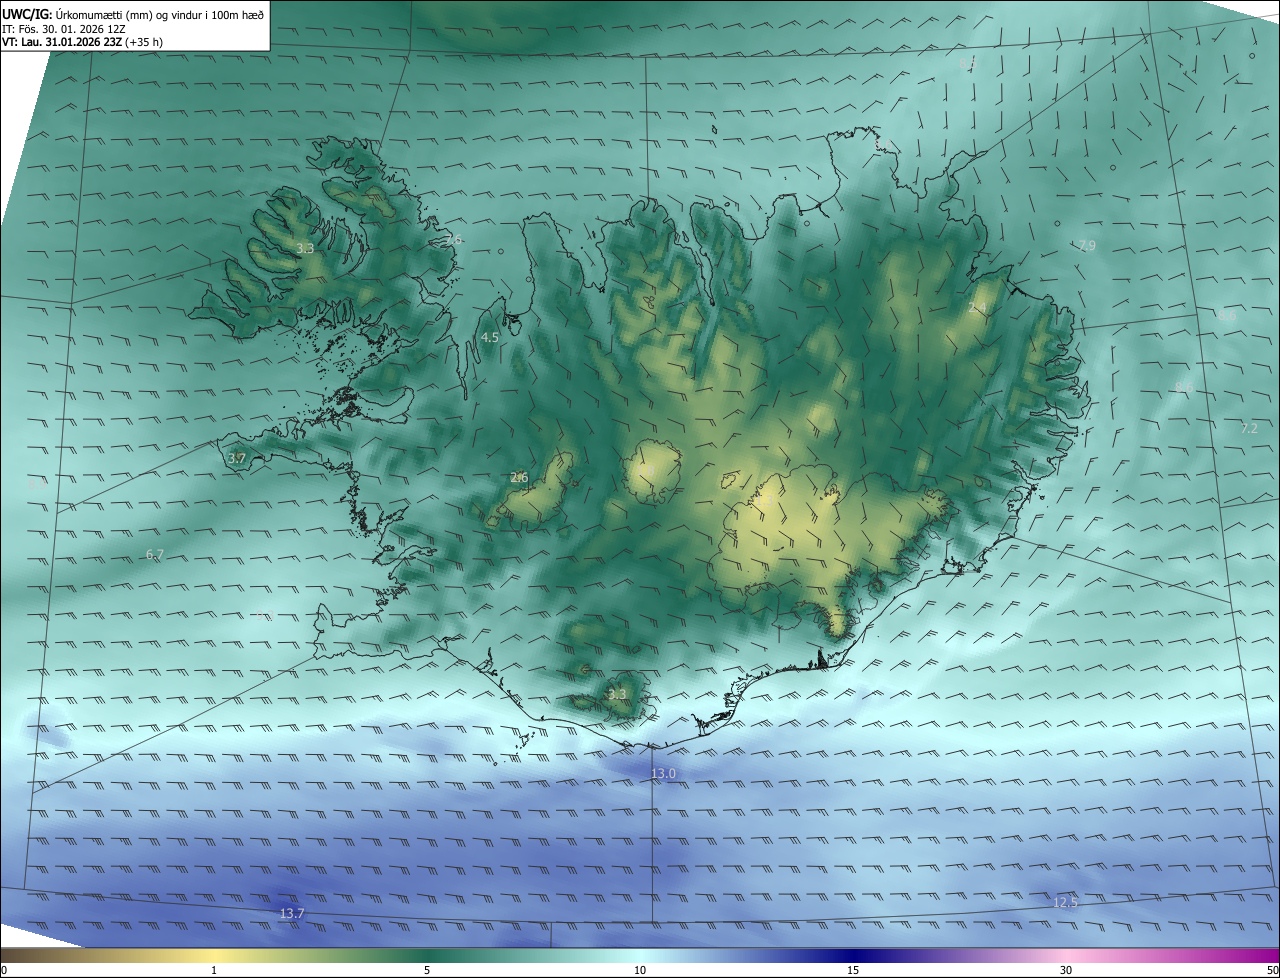1280x978 pixels.
Task: Click the 10 tick on the color scale
Action: 640,970
